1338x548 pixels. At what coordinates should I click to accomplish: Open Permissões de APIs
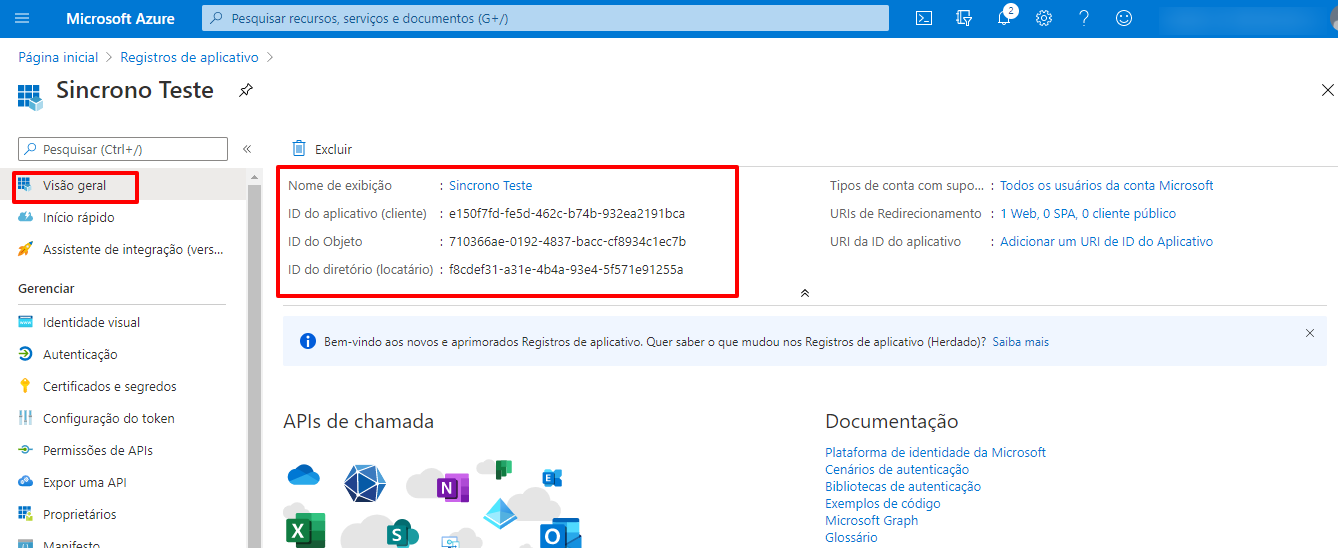[98, 450]
